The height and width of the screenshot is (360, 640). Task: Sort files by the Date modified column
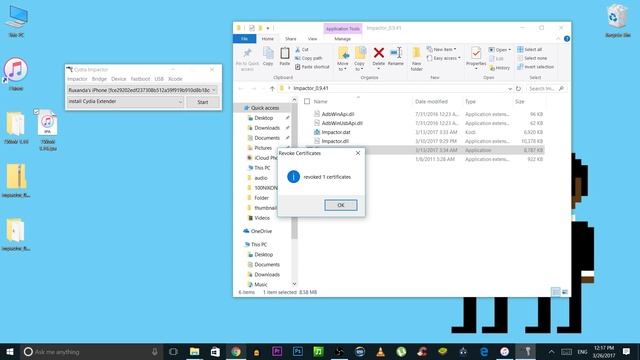coord(431,101)
